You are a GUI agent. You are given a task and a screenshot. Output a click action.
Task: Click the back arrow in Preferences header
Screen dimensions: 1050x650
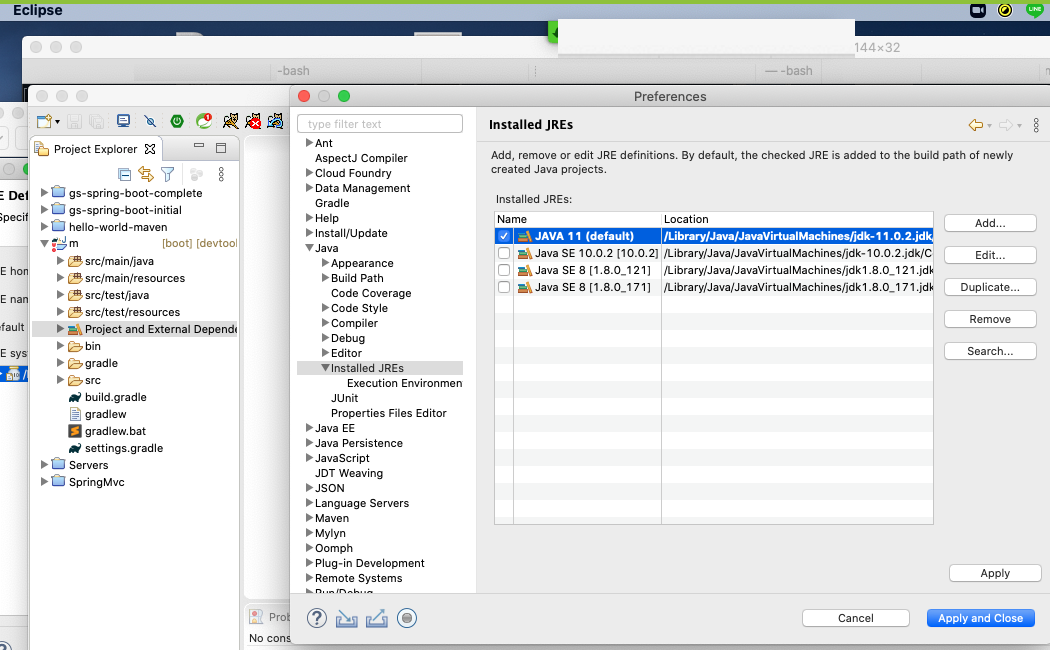[976, 125]
